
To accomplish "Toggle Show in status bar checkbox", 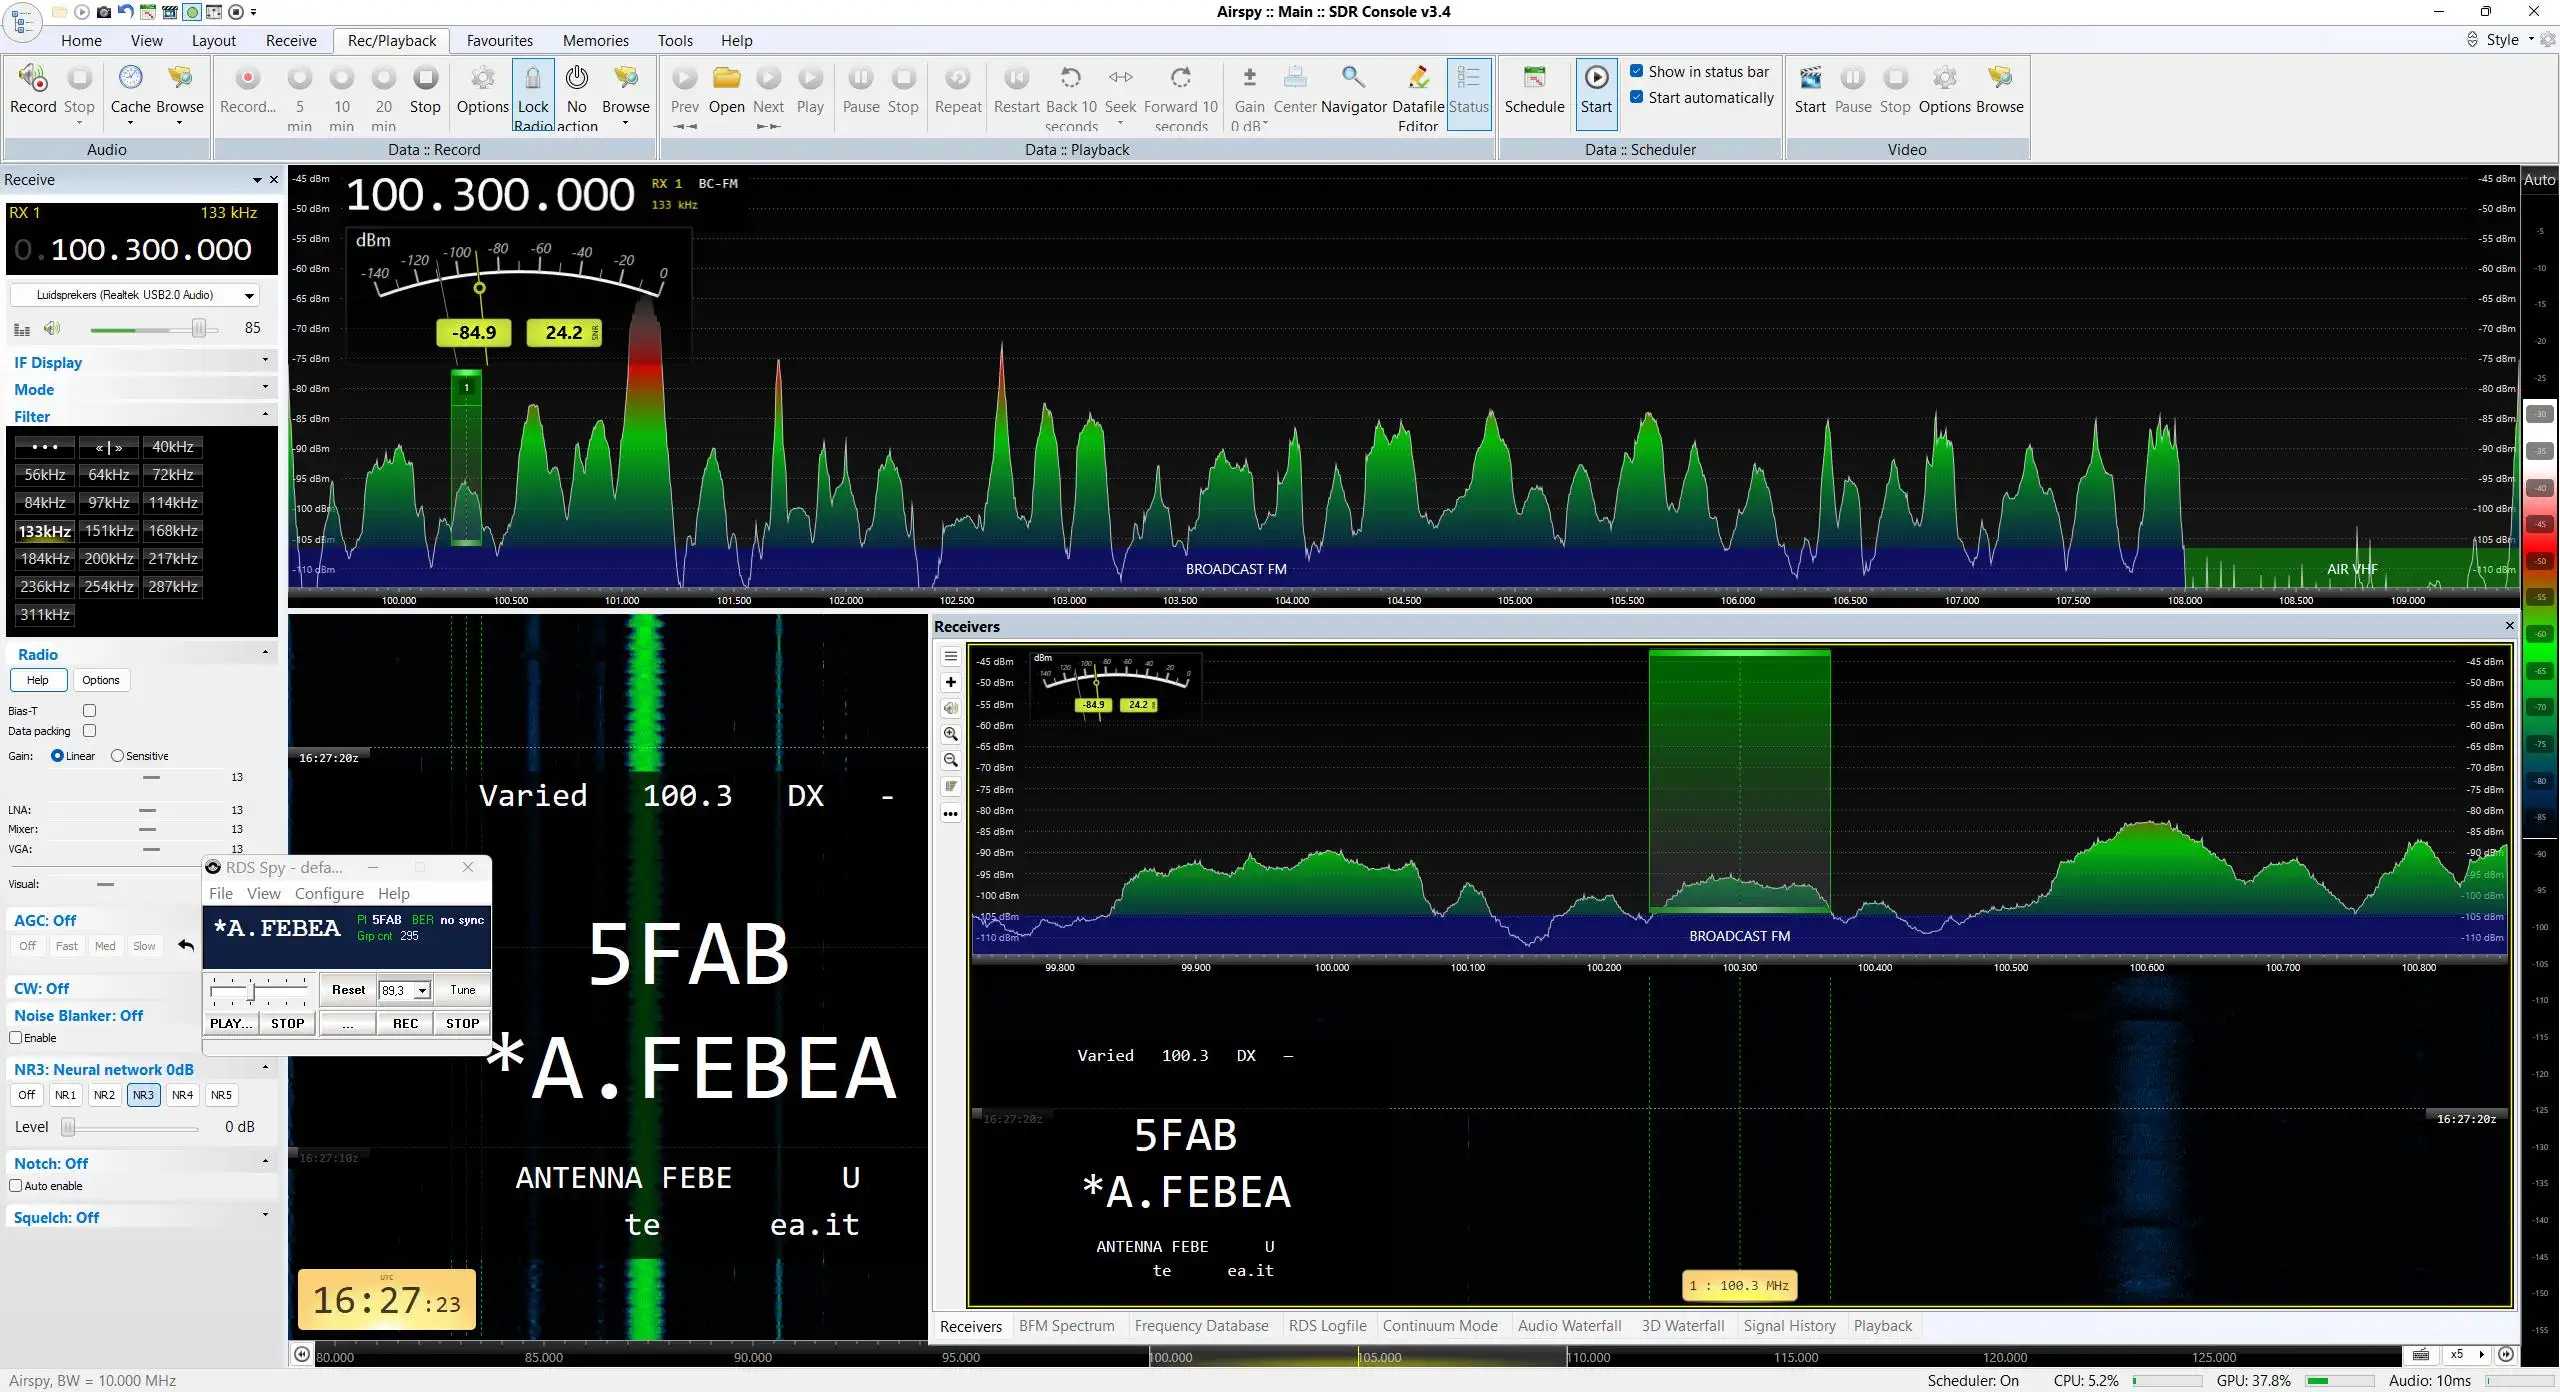I will (1637, 71).
